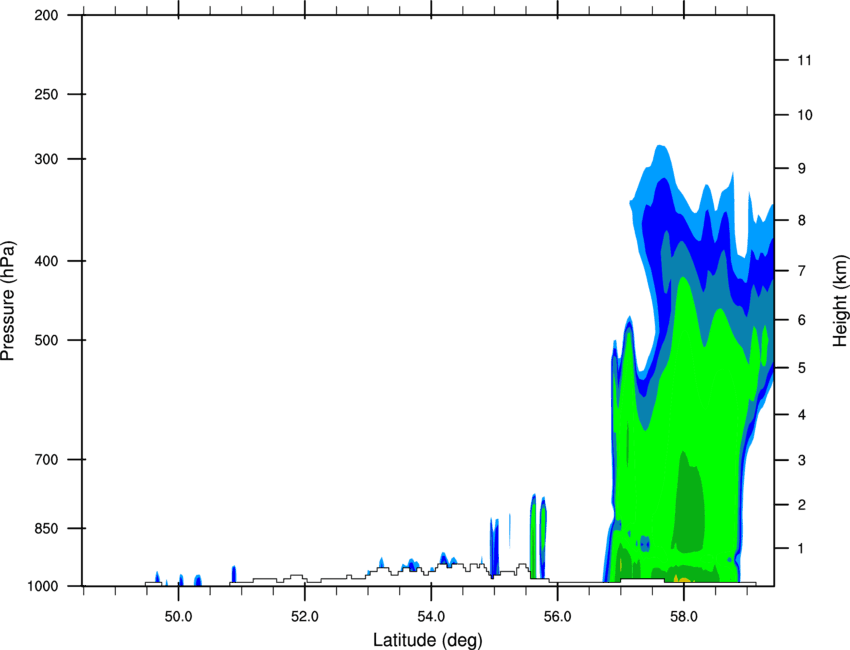Click the light blue cloud top peak
The height and width of the screenshot is (650, 850).
660,155
